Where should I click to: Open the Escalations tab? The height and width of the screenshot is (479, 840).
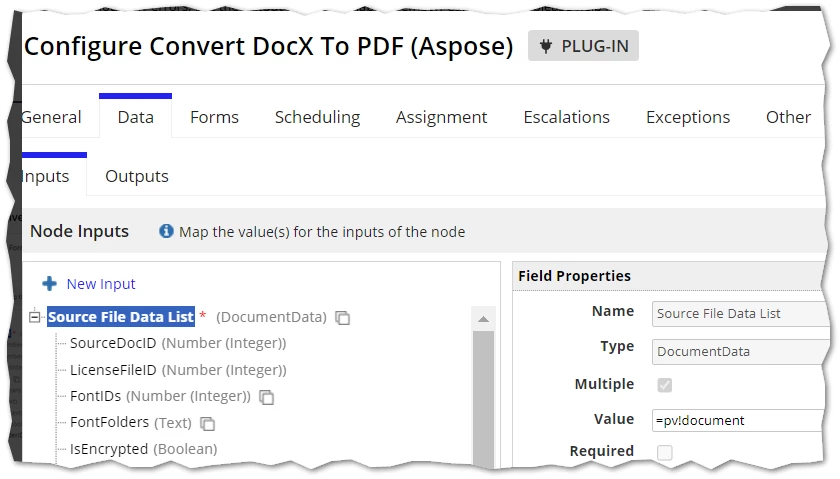566,117
